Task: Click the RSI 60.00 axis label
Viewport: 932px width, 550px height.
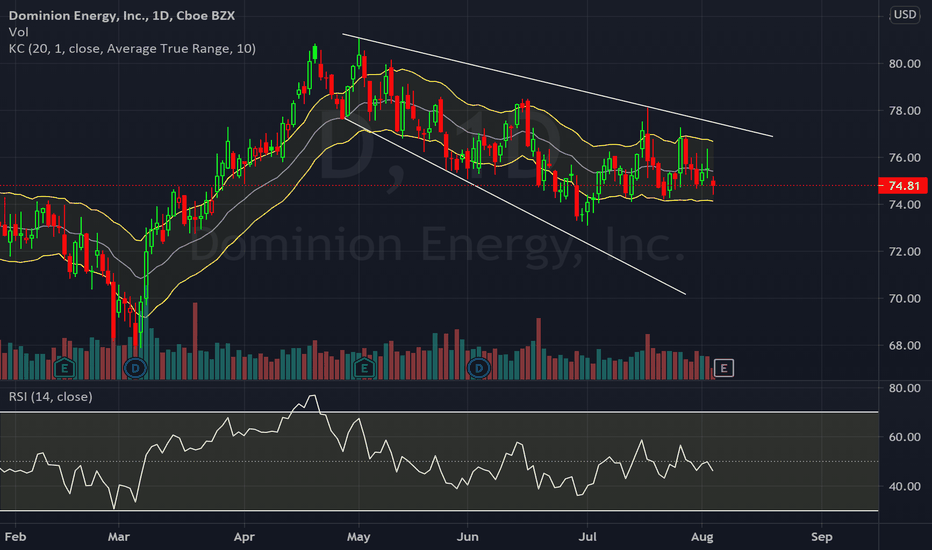Action: tap(904, 437)
